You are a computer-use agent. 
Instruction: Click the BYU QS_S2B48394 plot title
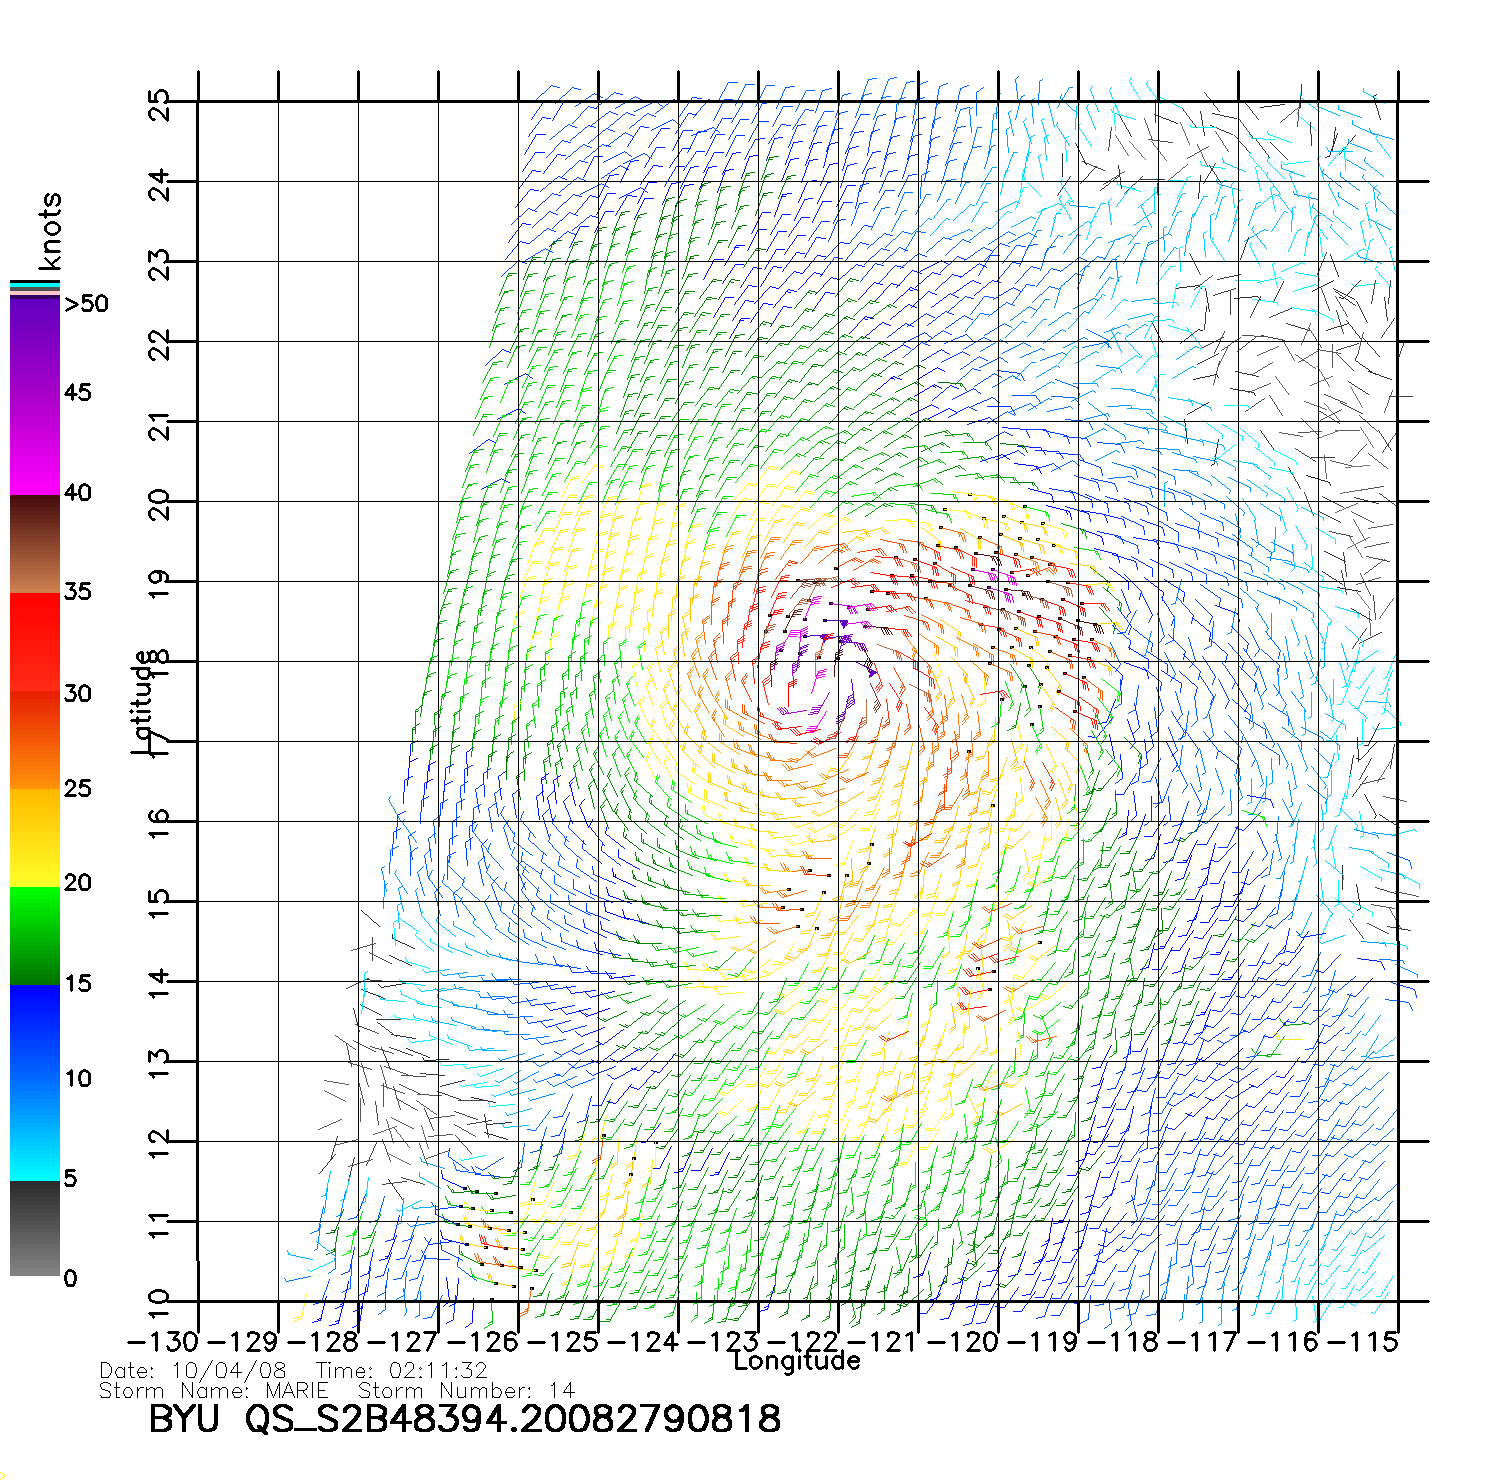click(x=464, y=1419)
